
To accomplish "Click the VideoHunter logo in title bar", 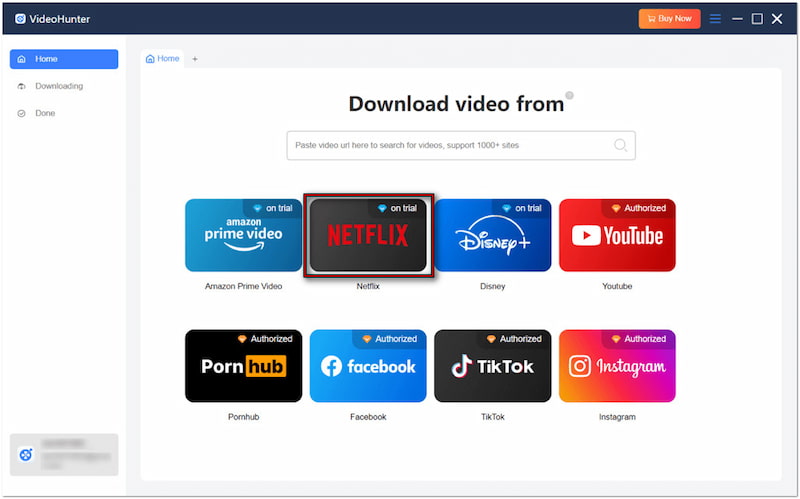I will pyautogui.click(x=20, y=19).
